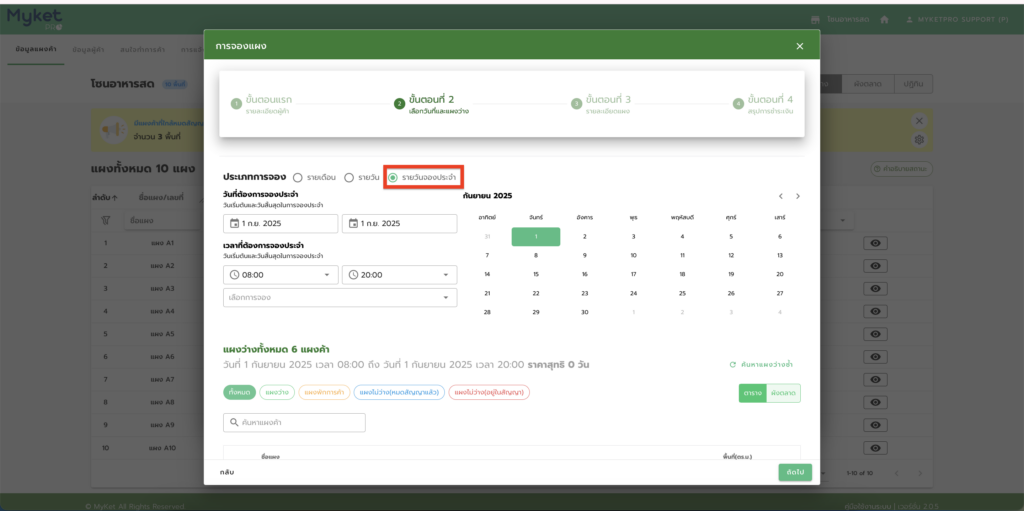Go to previous month in calendar
The image size is (1024, 511).
(x=780, y=196)
